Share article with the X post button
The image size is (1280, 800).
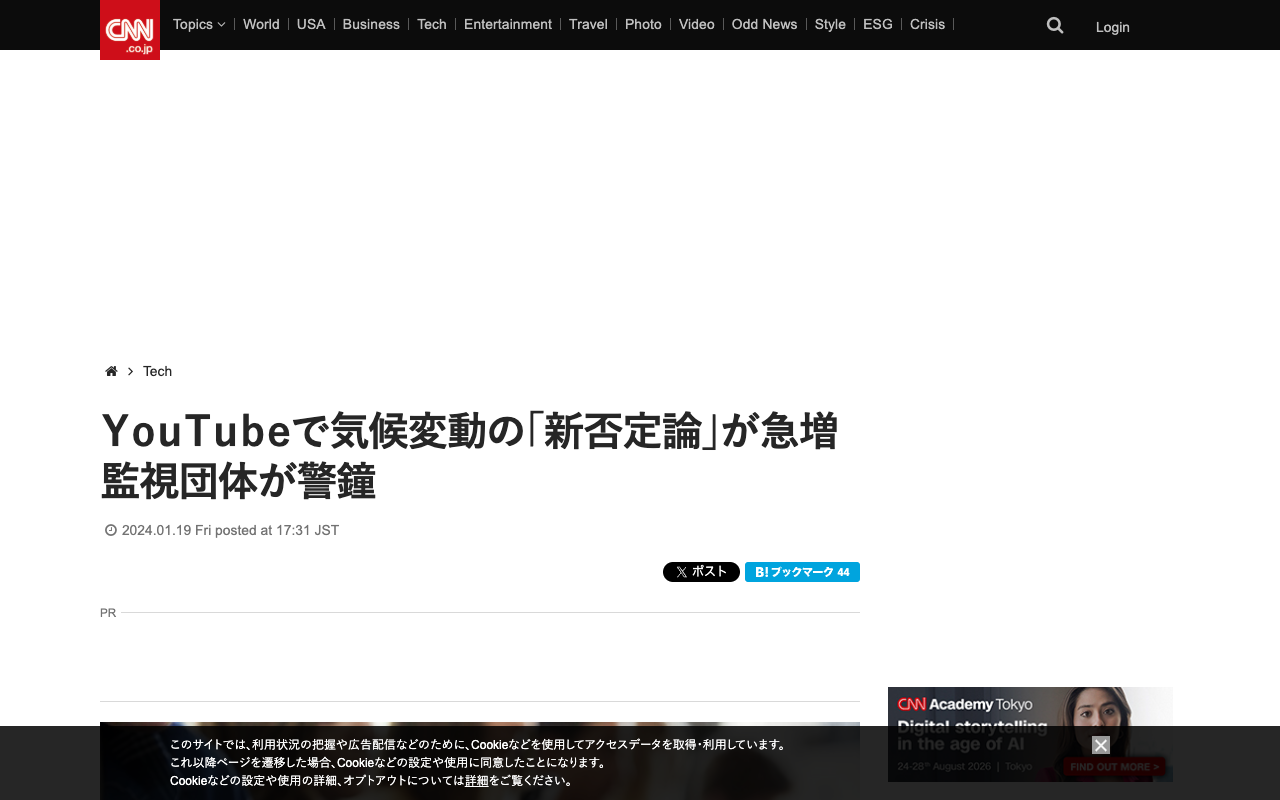(x=701, y=572)
